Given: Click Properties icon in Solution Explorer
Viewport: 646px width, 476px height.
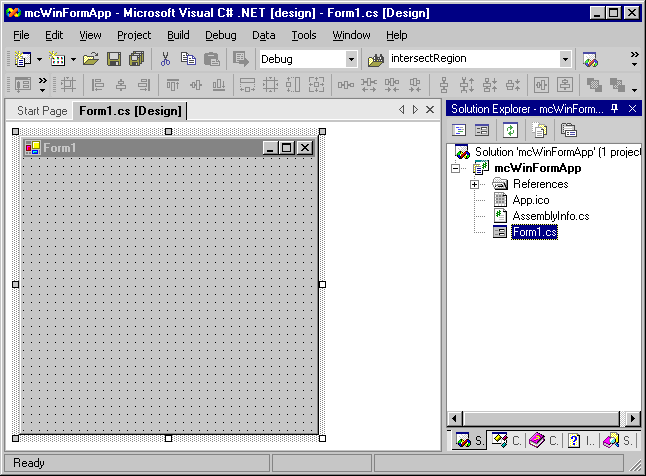Looking at the screenshot, I should [569, 130].
